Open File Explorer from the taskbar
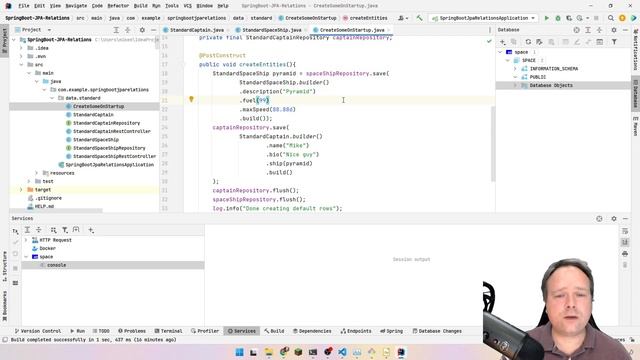This screenshot has height=360, width=640. pos(269,352)
